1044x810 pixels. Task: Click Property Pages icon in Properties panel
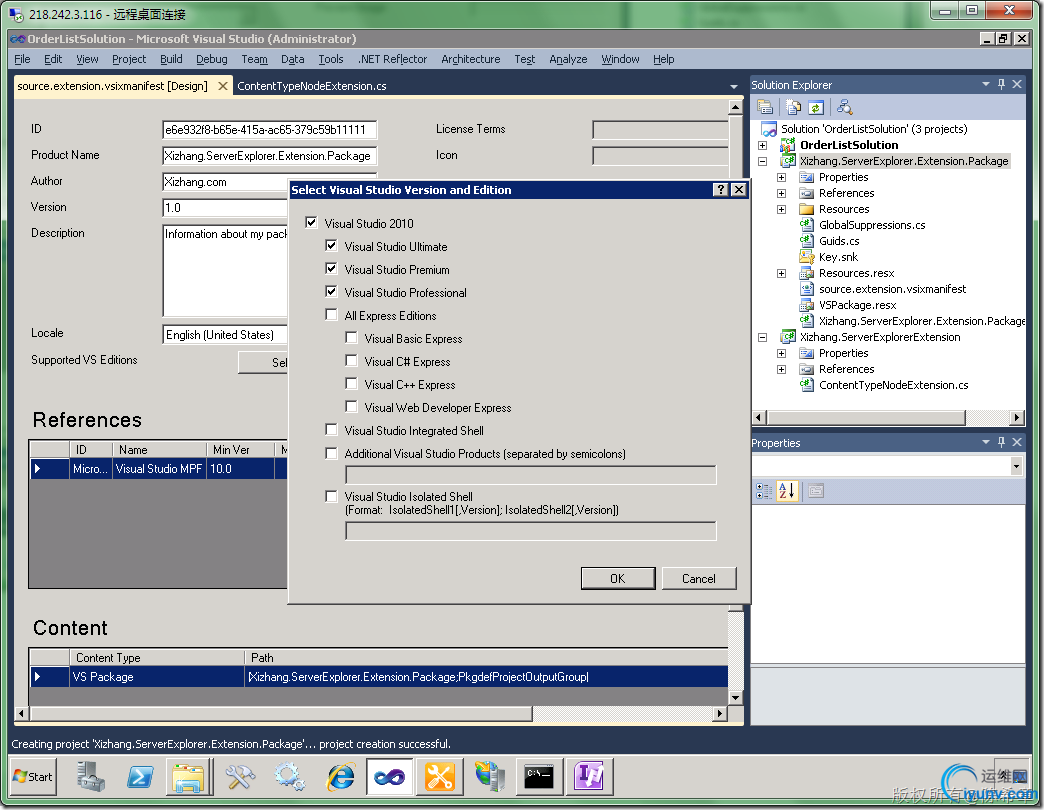(816, 491)
